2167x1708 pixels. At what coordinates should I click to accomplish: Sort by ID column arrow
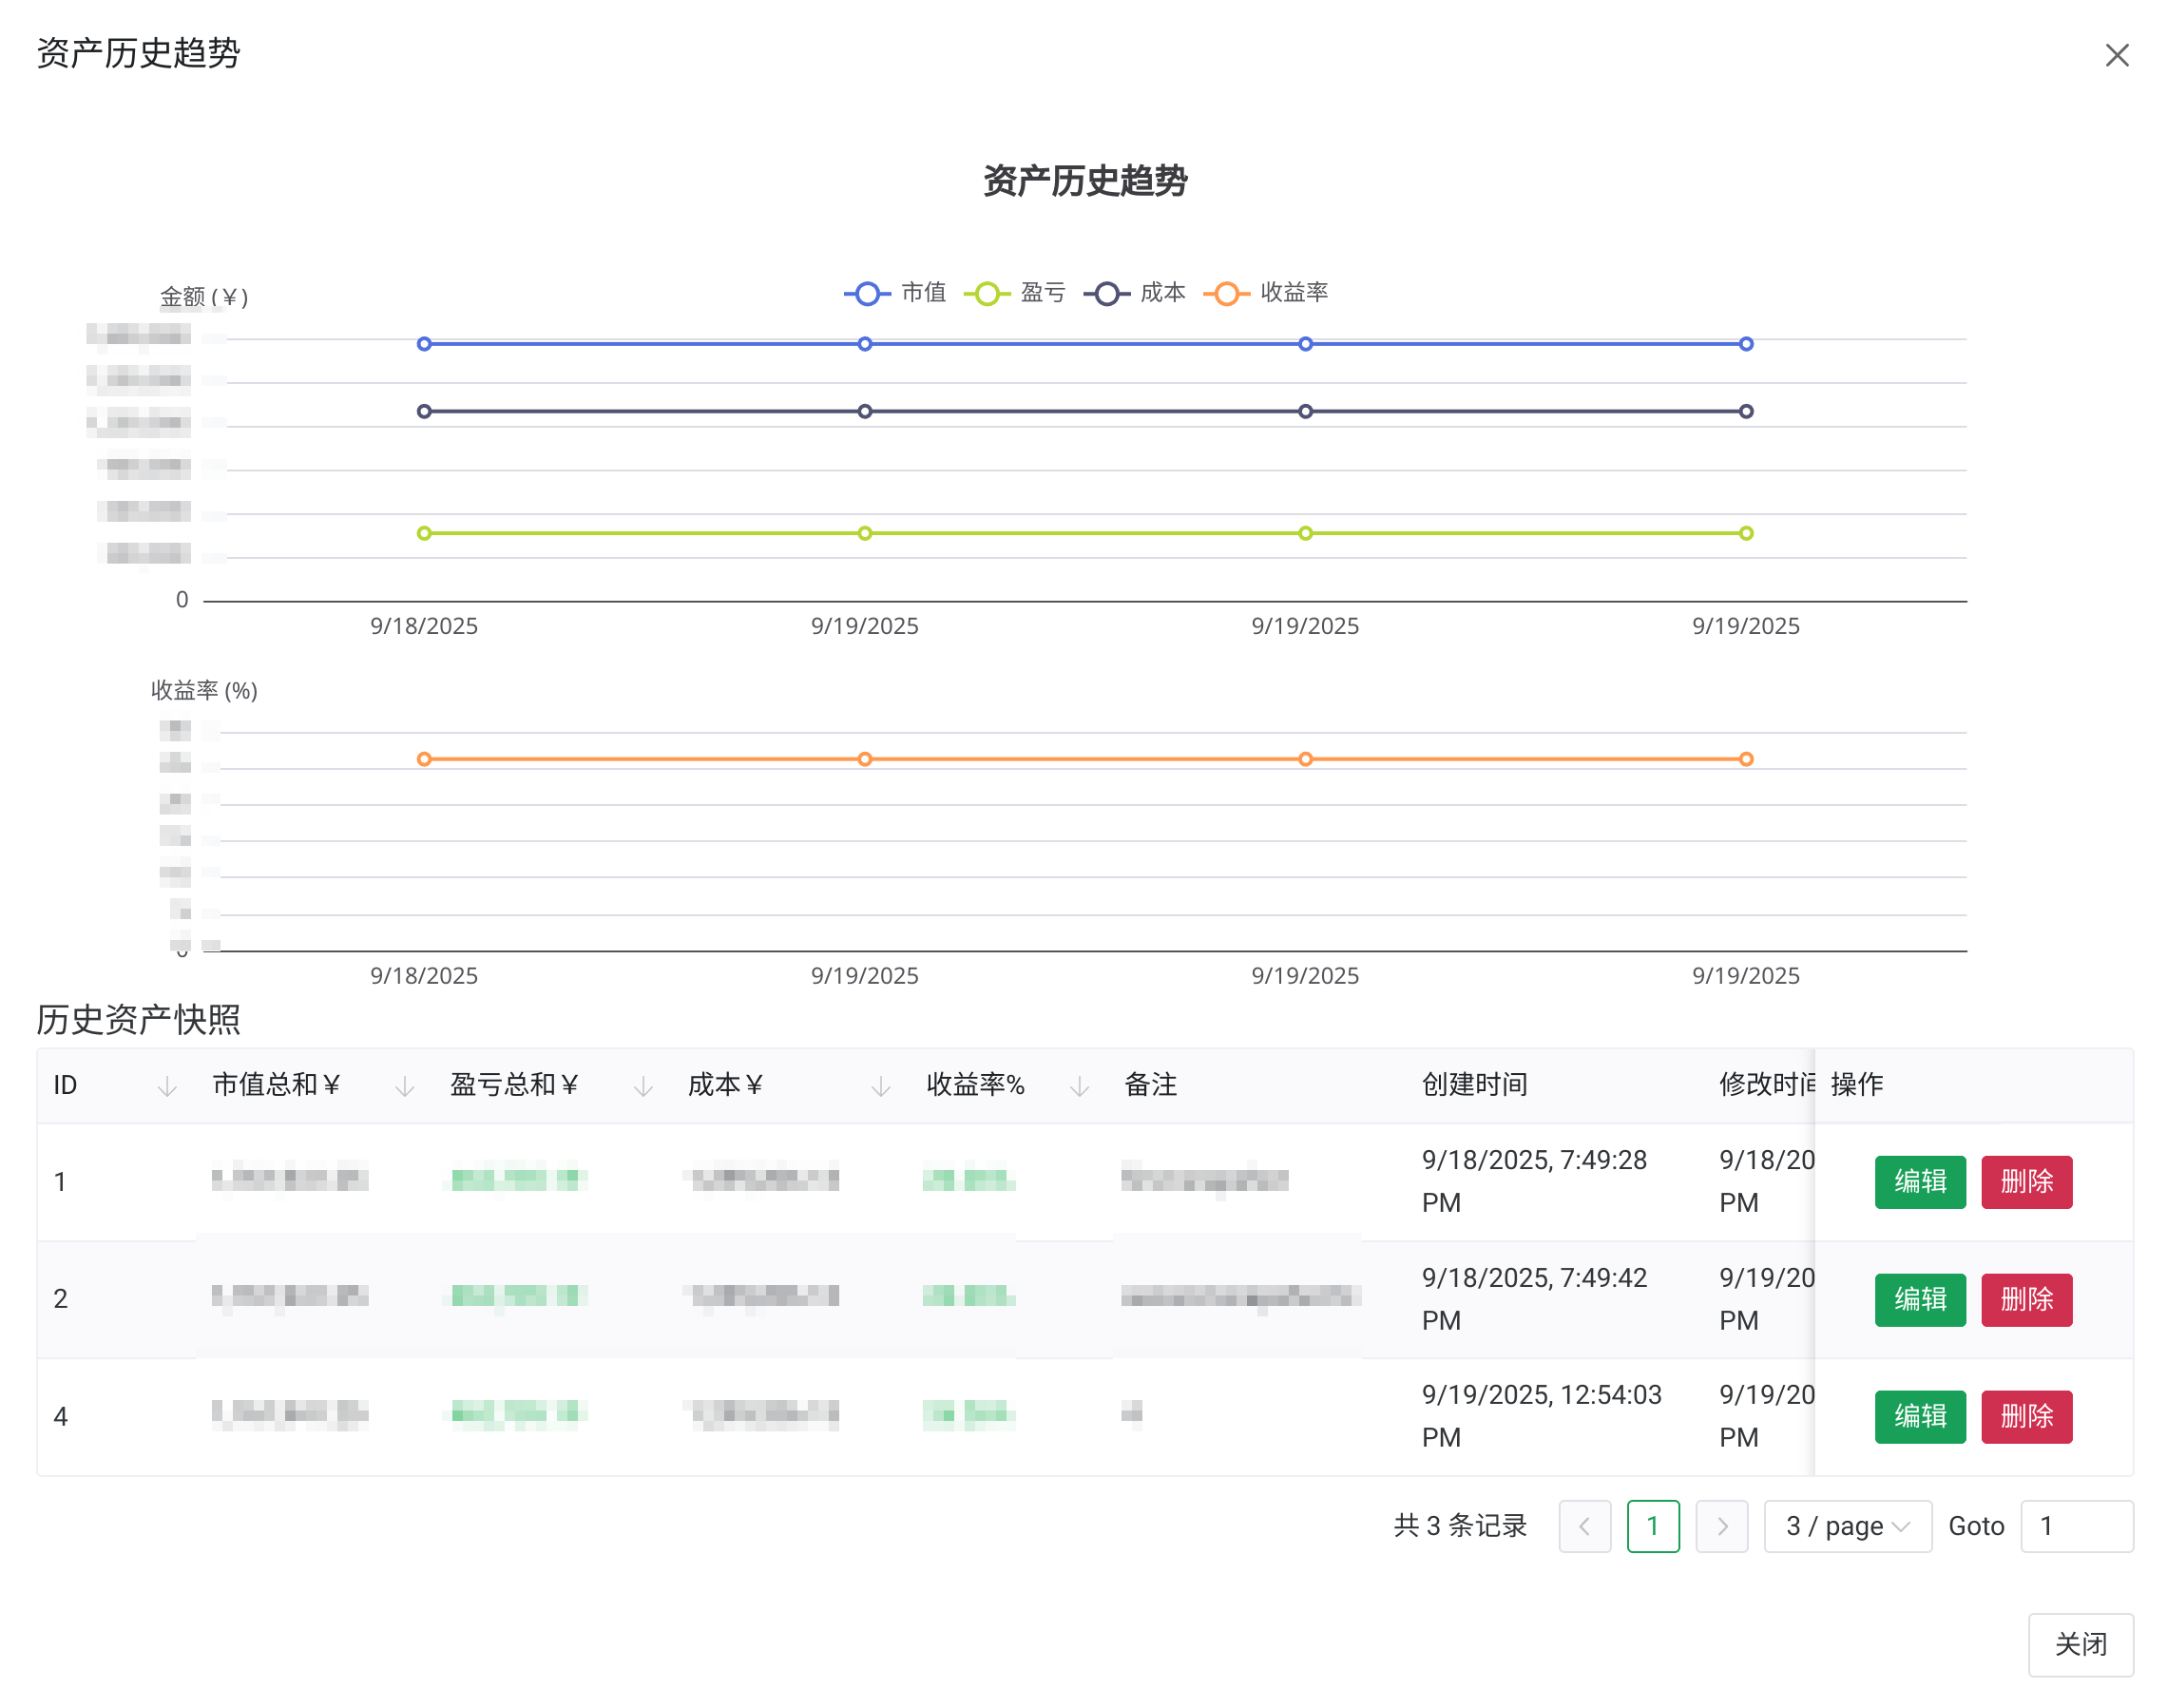point(167,1086)
